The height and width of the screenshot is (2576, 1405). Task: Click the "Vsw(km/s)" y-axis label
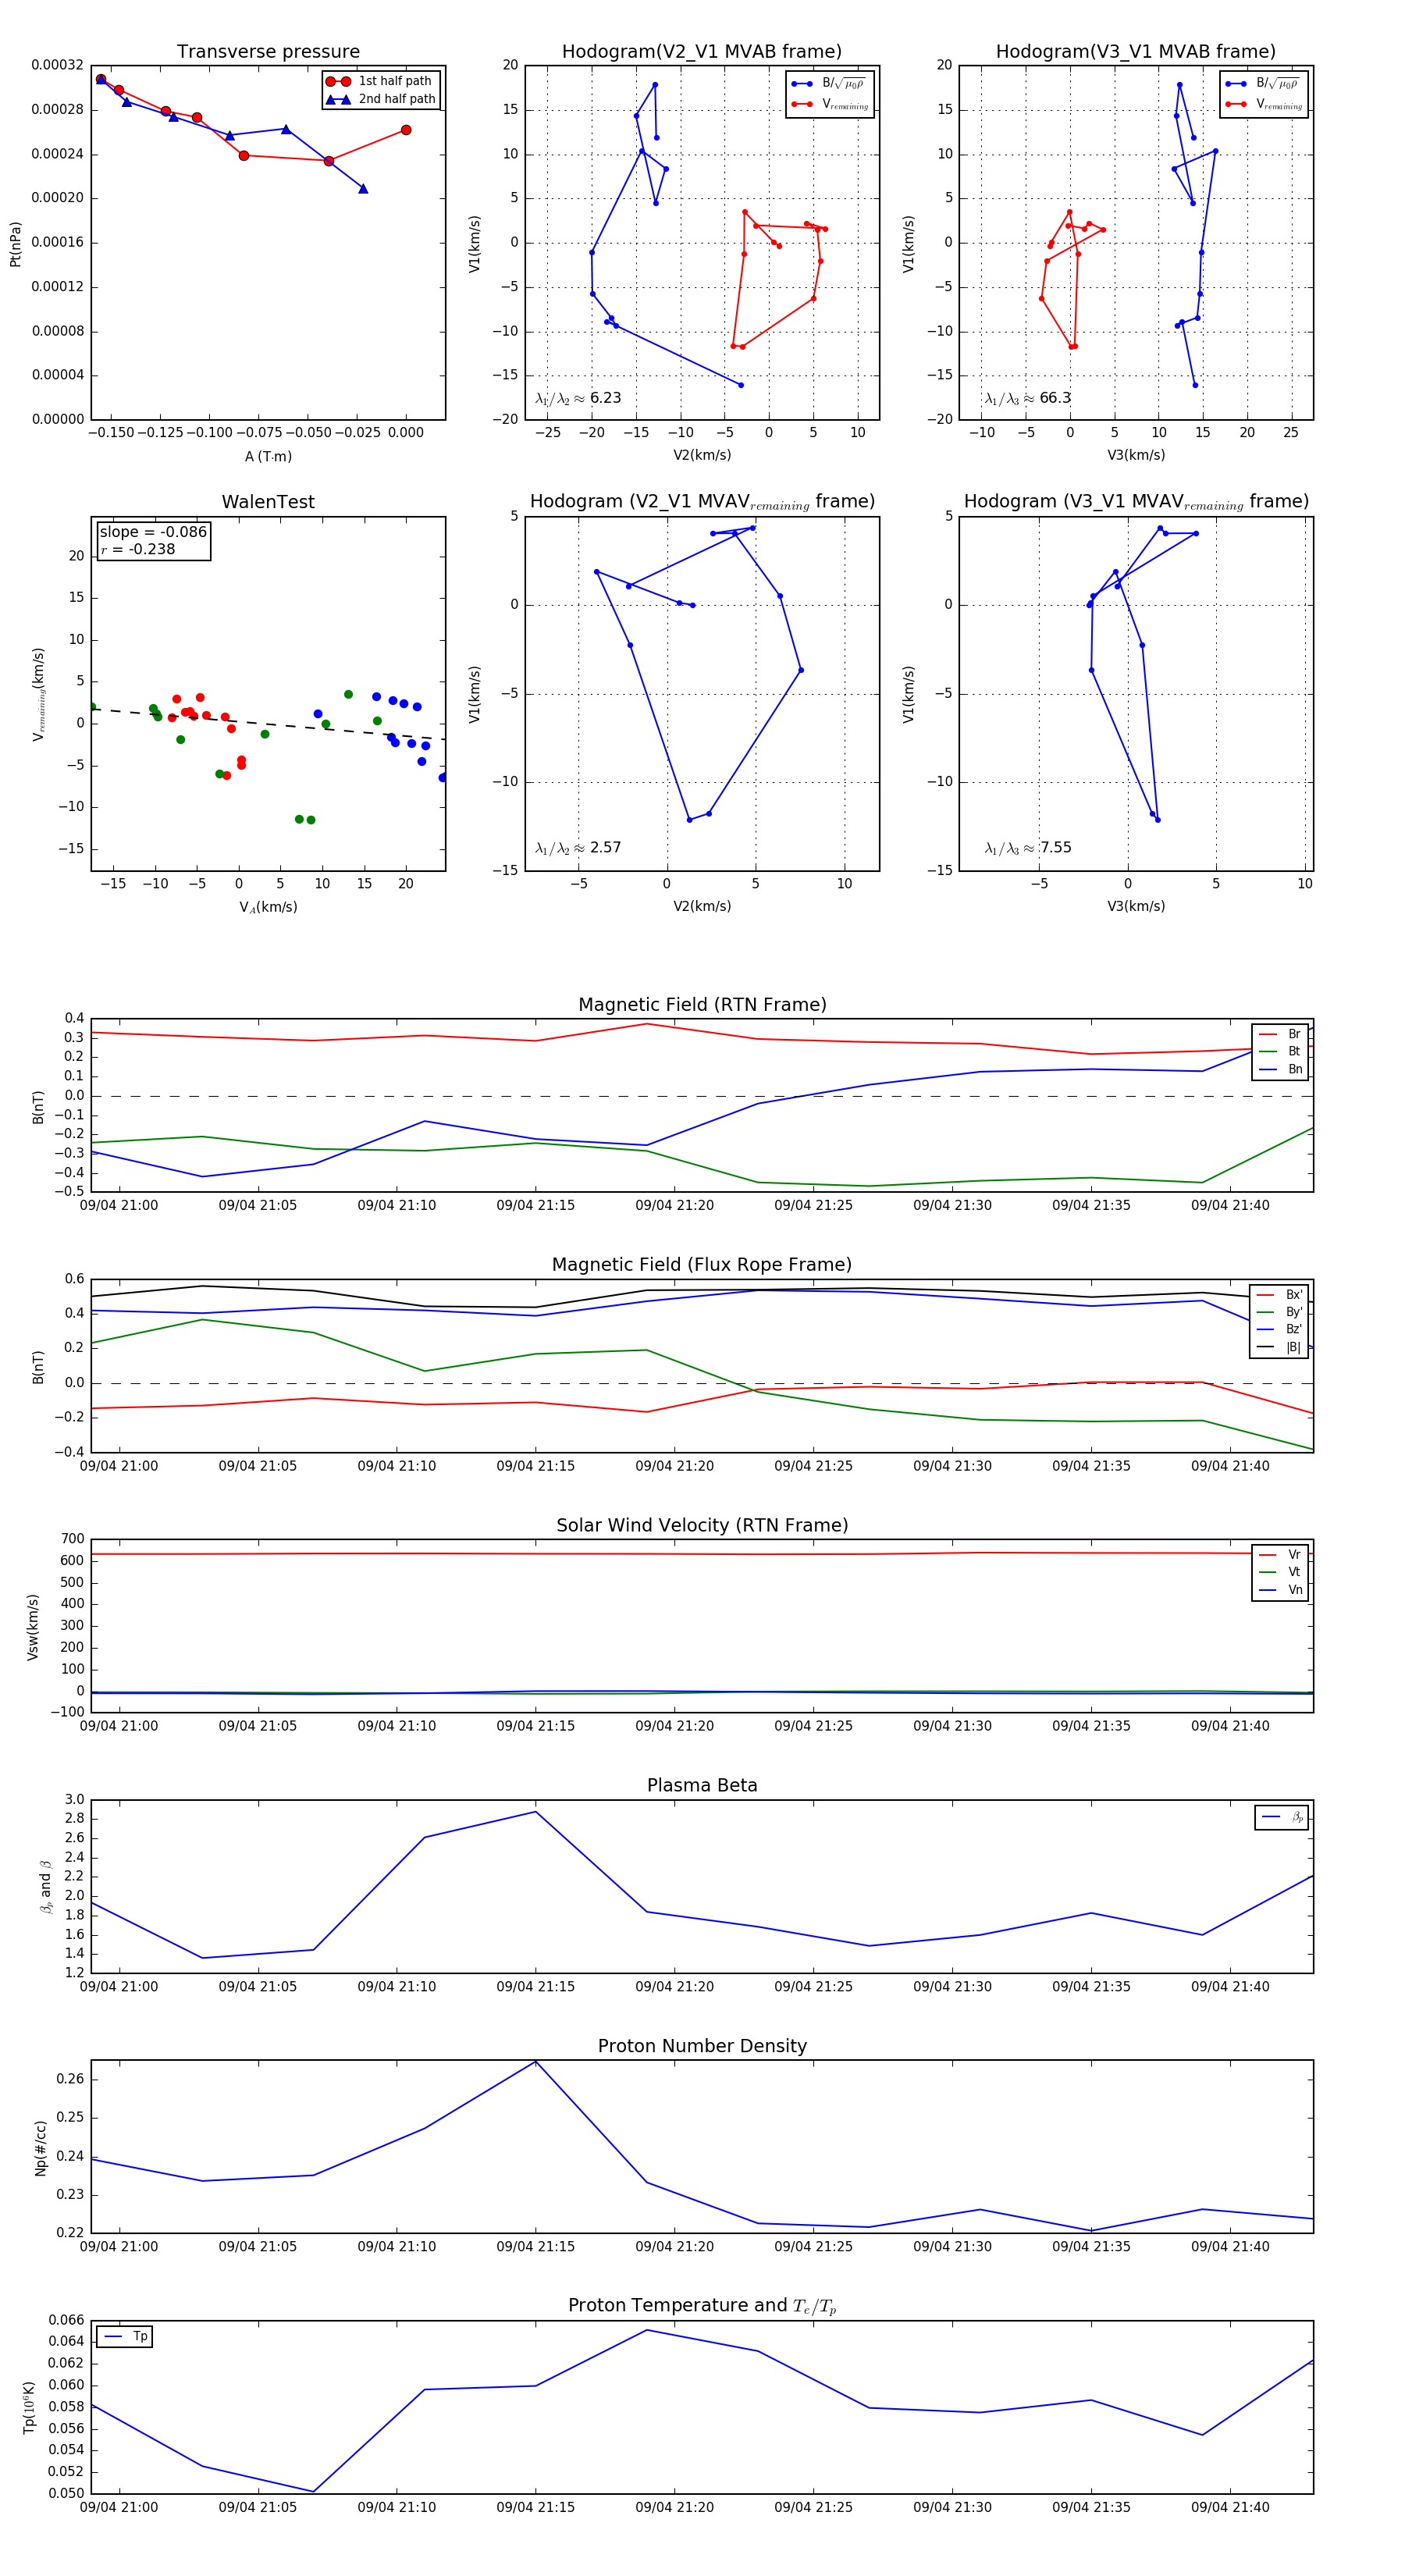[32, 1627]
